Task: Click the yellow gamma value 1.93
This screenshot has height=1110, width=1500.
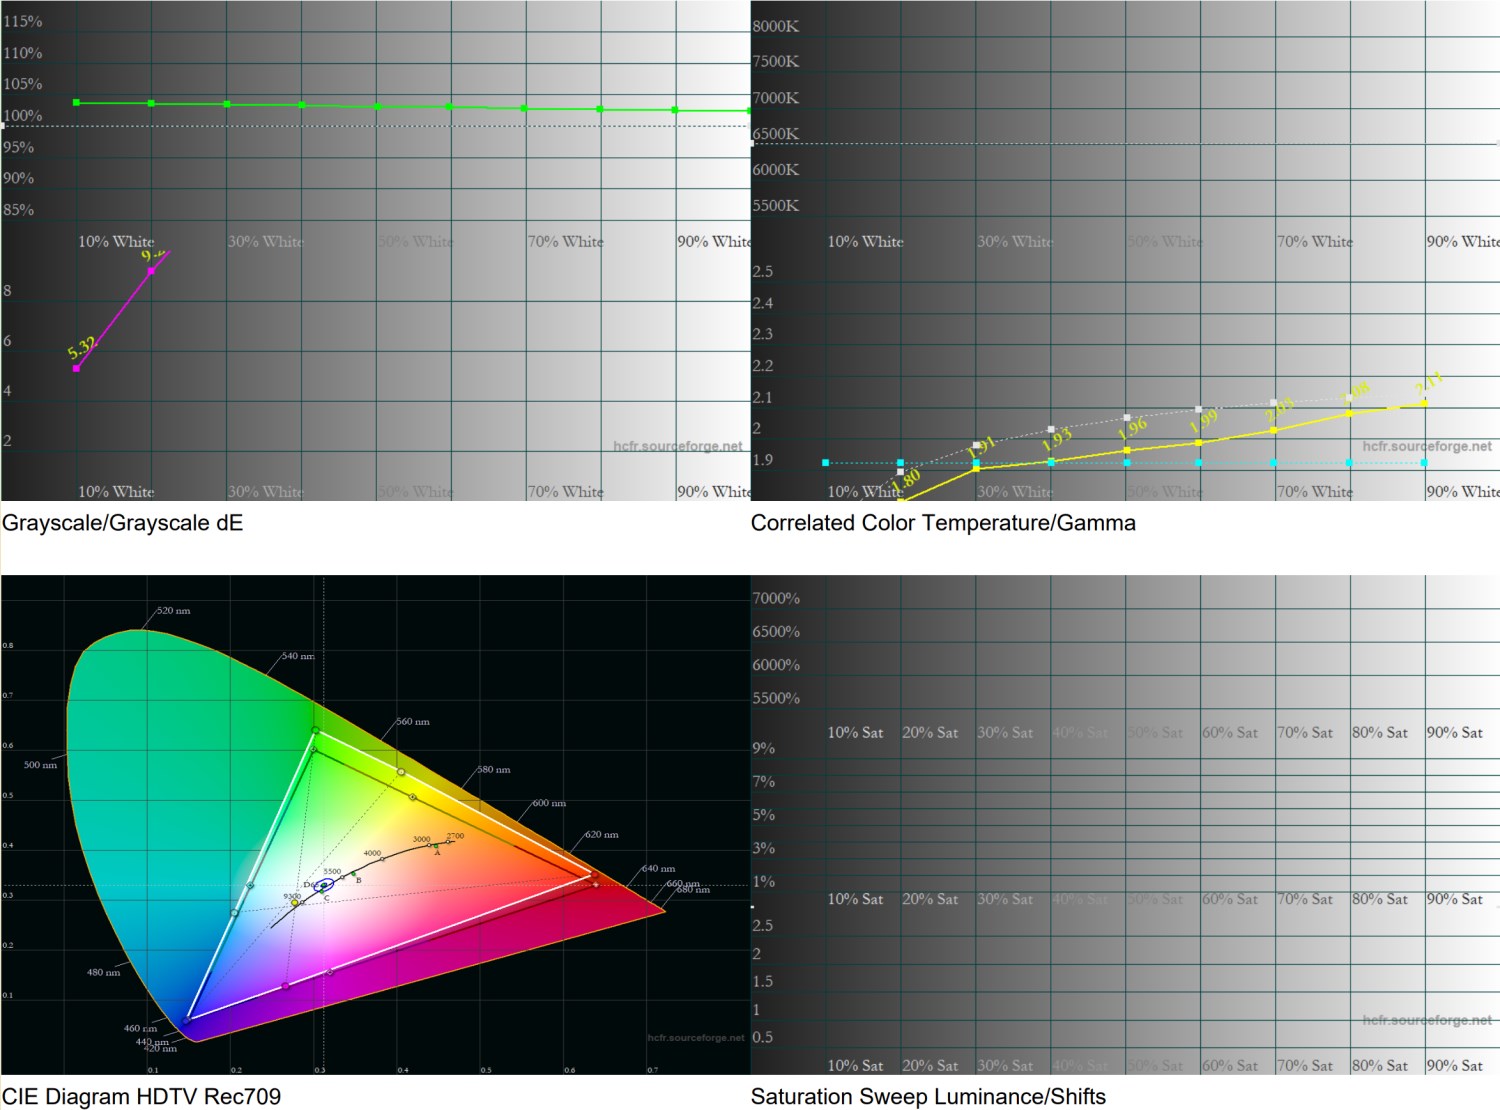Action: tap(1057, 439)
